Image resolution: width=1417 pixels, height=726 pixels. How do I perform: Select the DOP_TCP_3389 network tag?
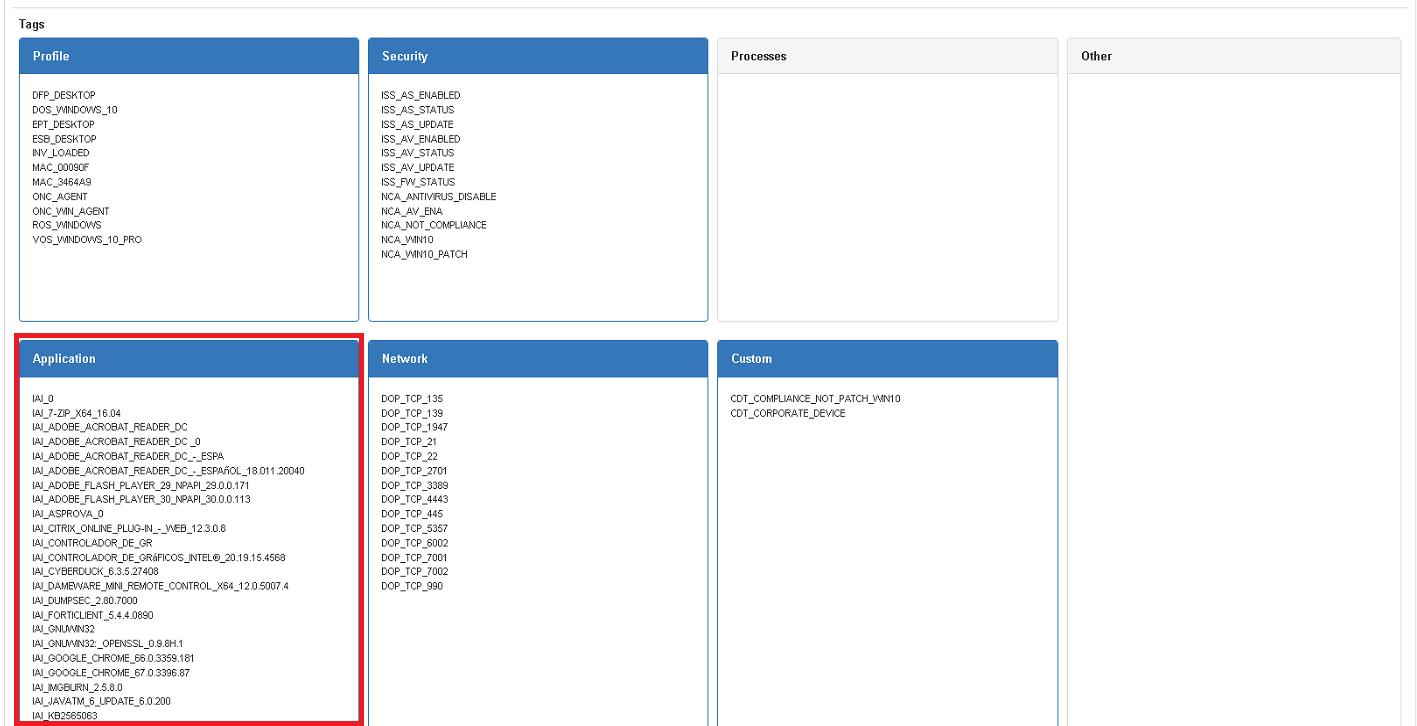(x=414, y=485)
